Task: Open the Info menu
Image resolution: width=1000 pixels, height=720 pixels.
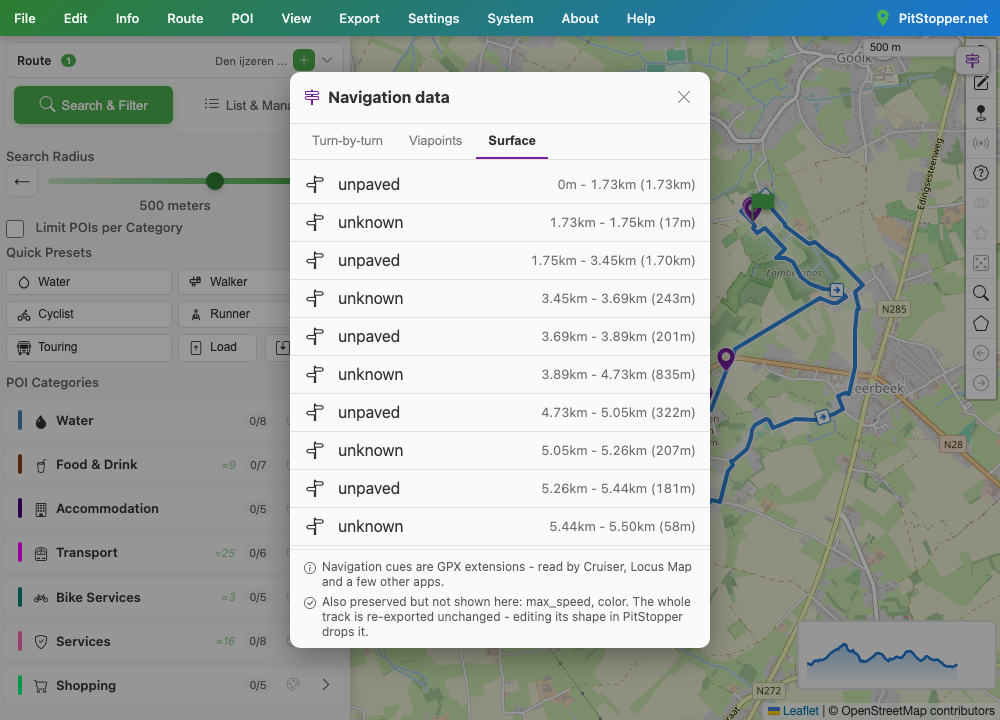Action: 127,18
